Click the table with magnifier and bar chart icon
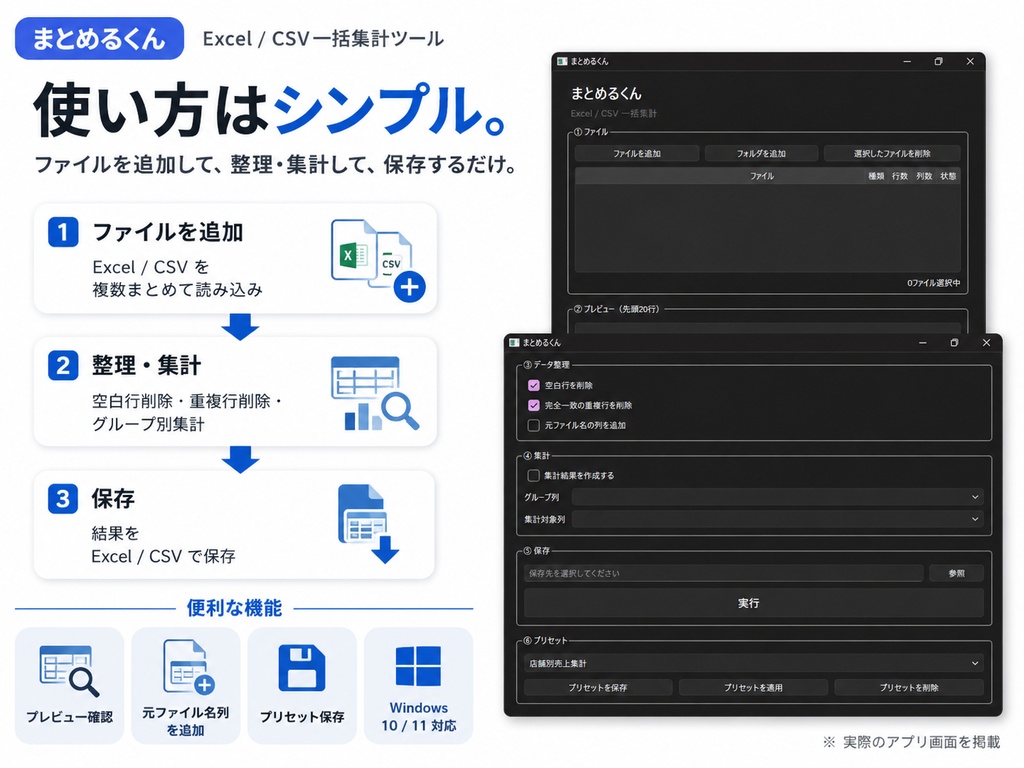The height and width of the screenshot is (768, 1024). click(x=375, y=393)
